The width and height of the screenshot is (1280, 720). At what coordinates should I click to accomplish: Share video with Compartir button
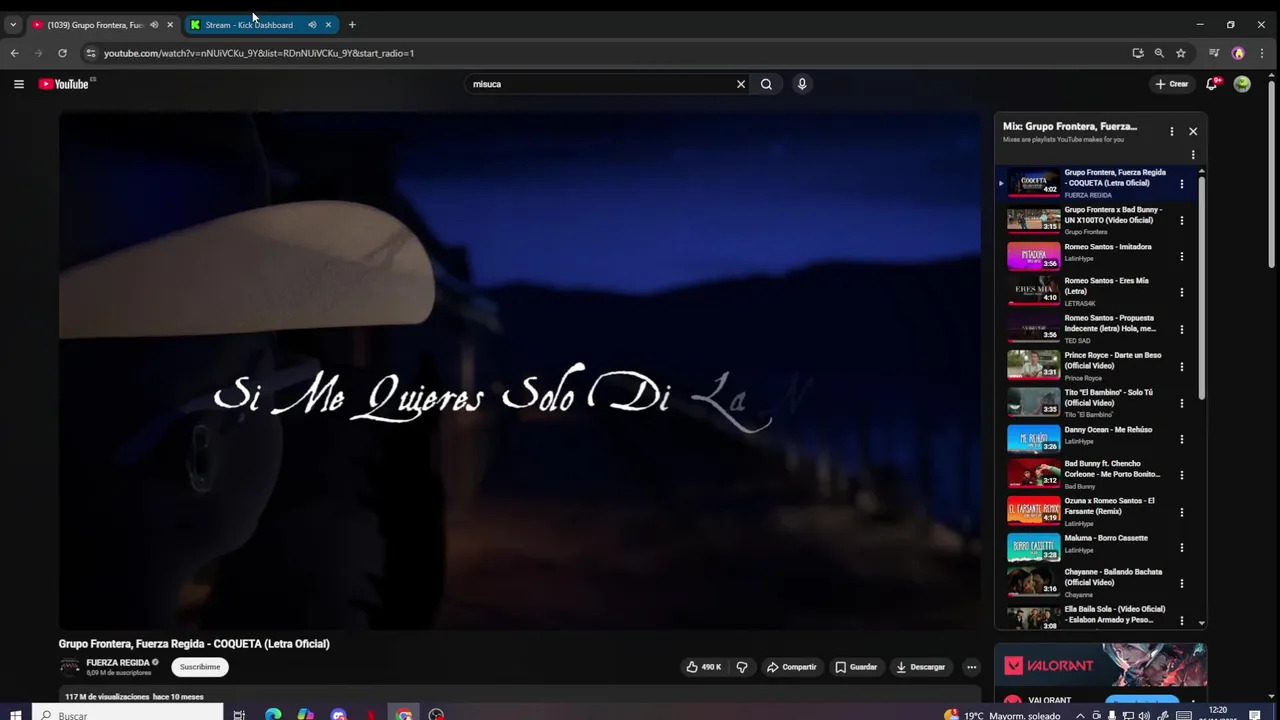791,667
